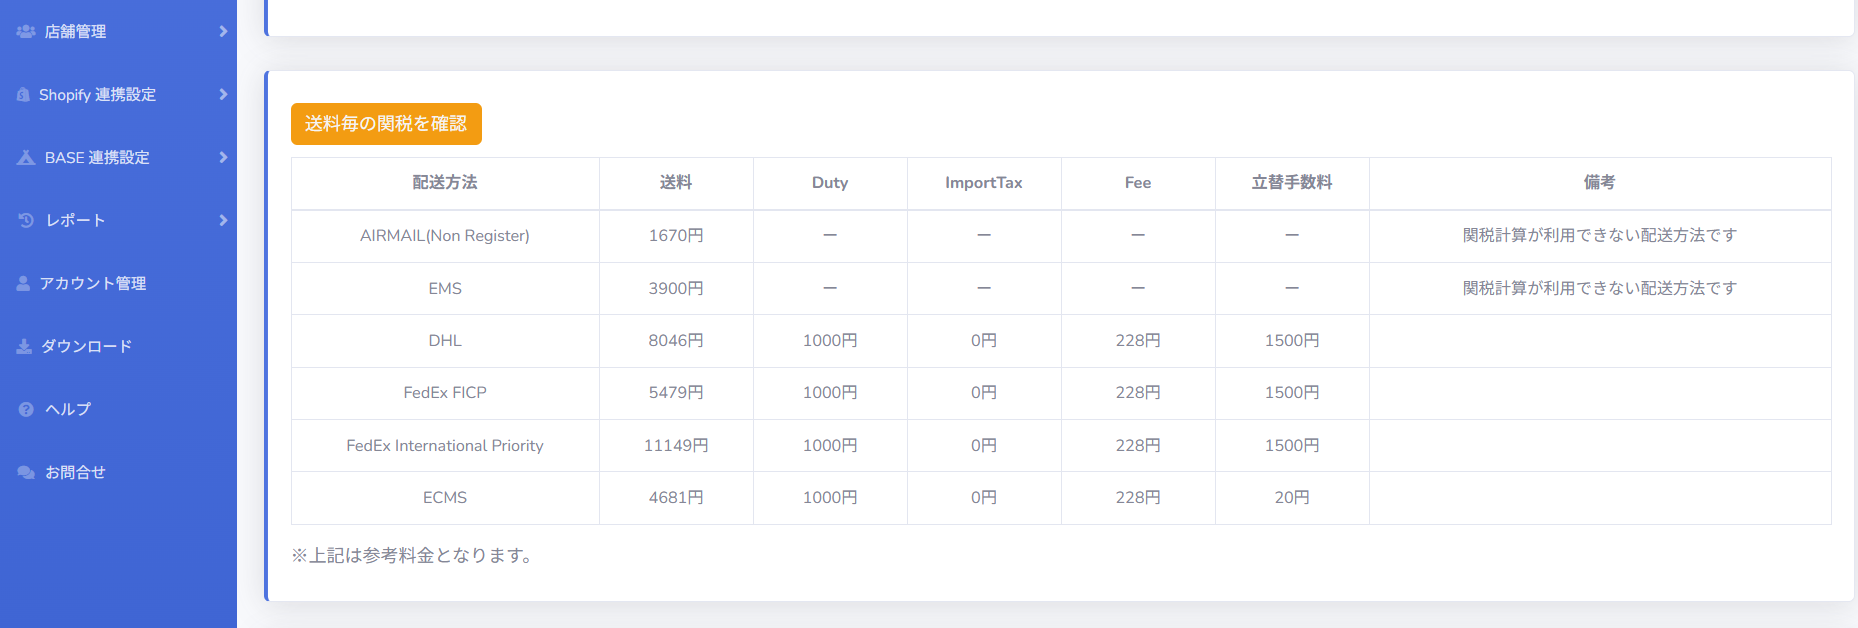This screenshot has width=1858, height=628.
Task: Open the ダウンロード menu item
Action: (118, 347)
